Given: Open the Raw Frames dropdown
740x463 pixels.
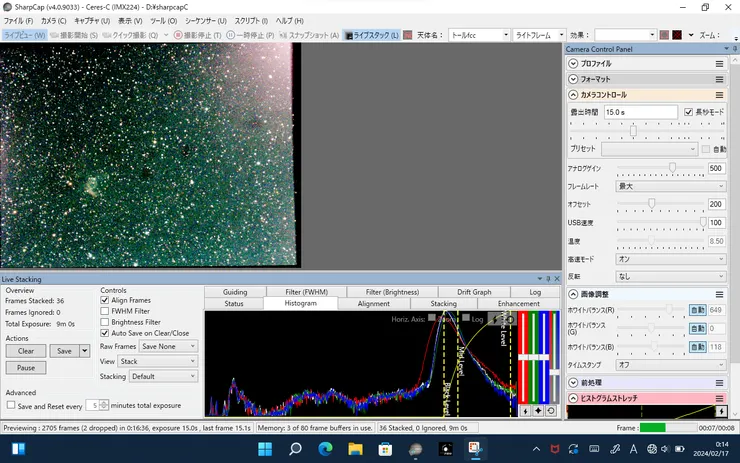Looking at the screenshot, I should 168,346.
